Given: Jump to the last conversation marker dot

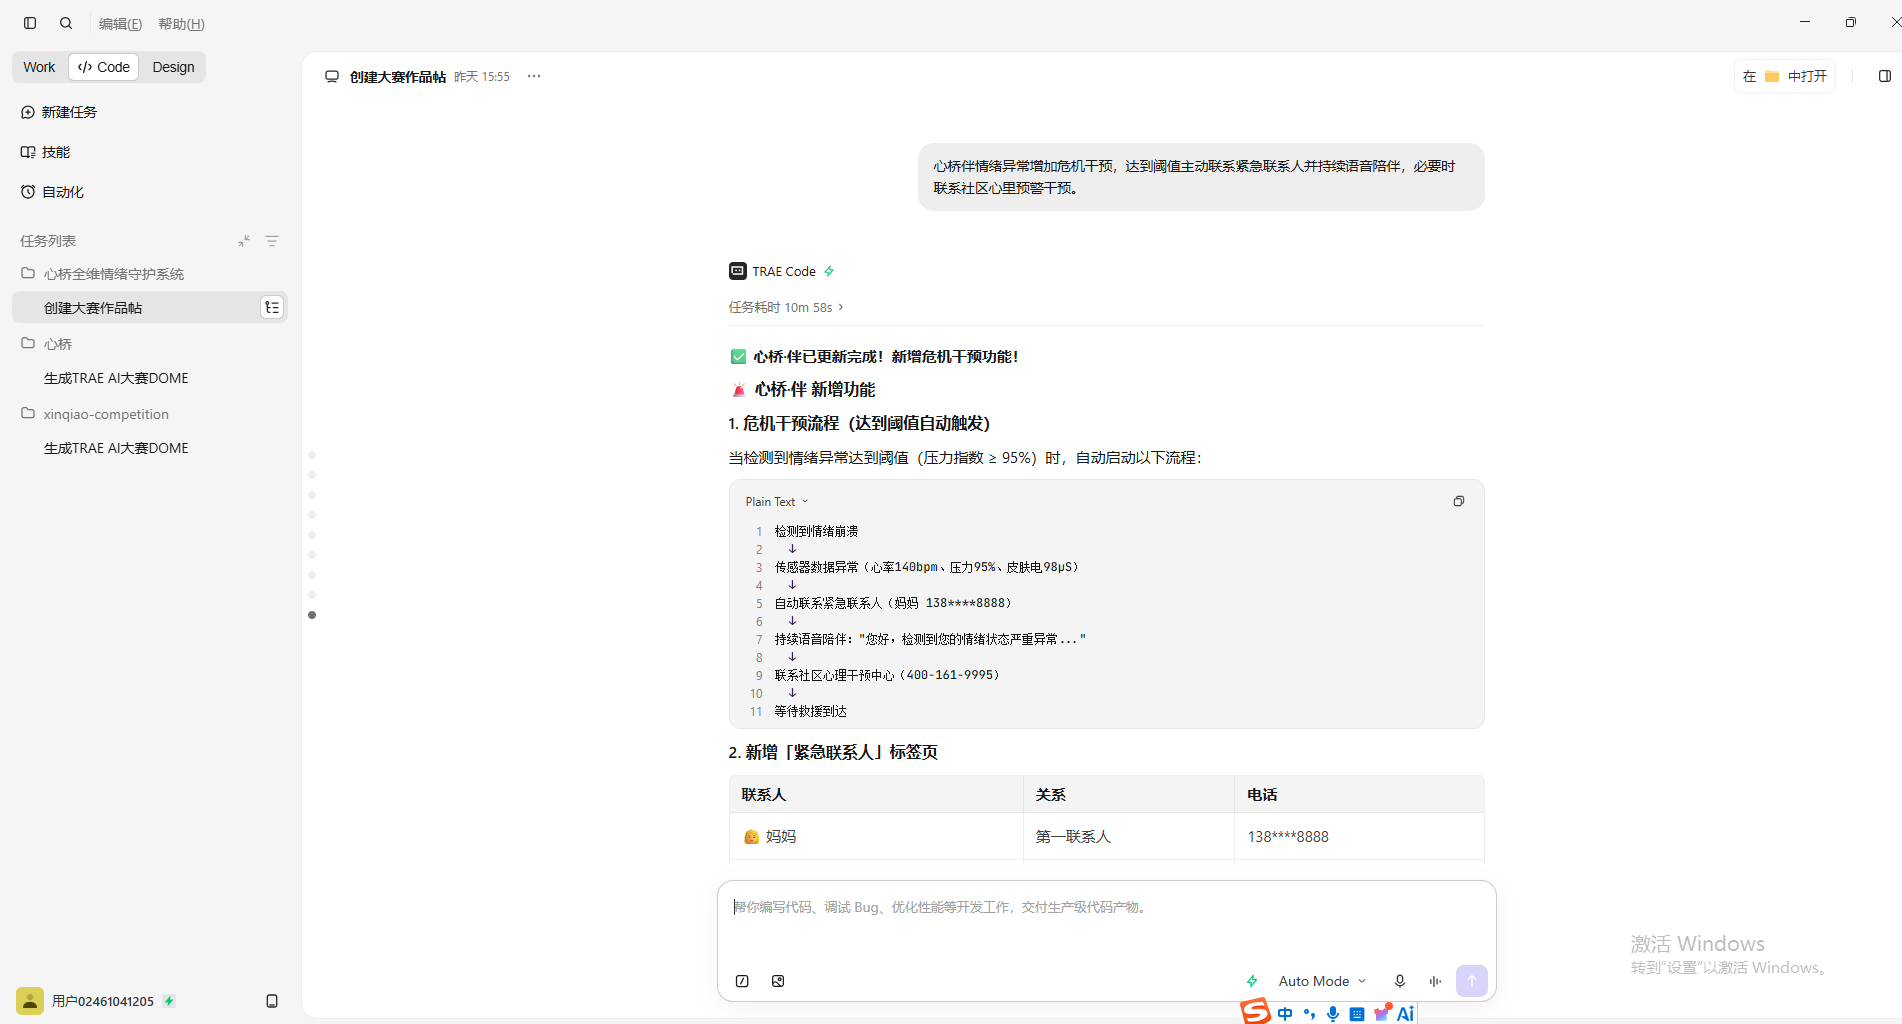Looking at the screenshot, I should point(312,615).
